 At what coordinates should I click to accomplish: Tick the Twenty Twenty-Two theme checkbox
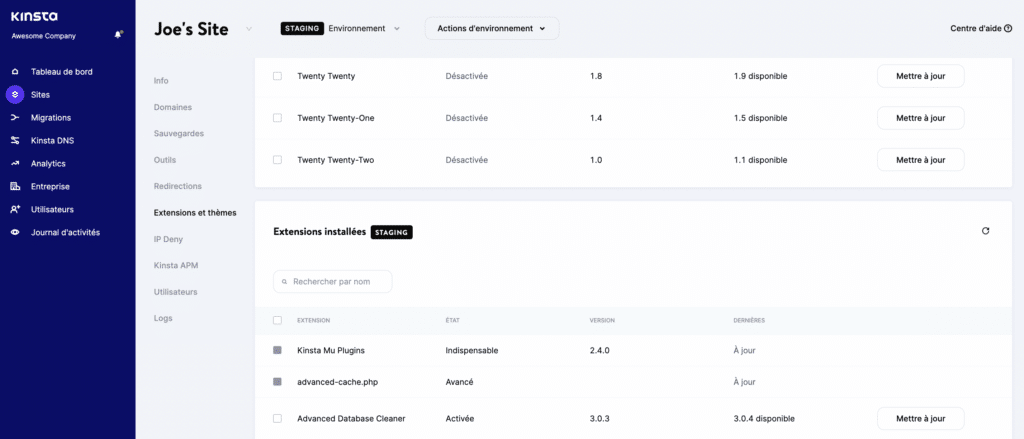click(x=278, y=160)
